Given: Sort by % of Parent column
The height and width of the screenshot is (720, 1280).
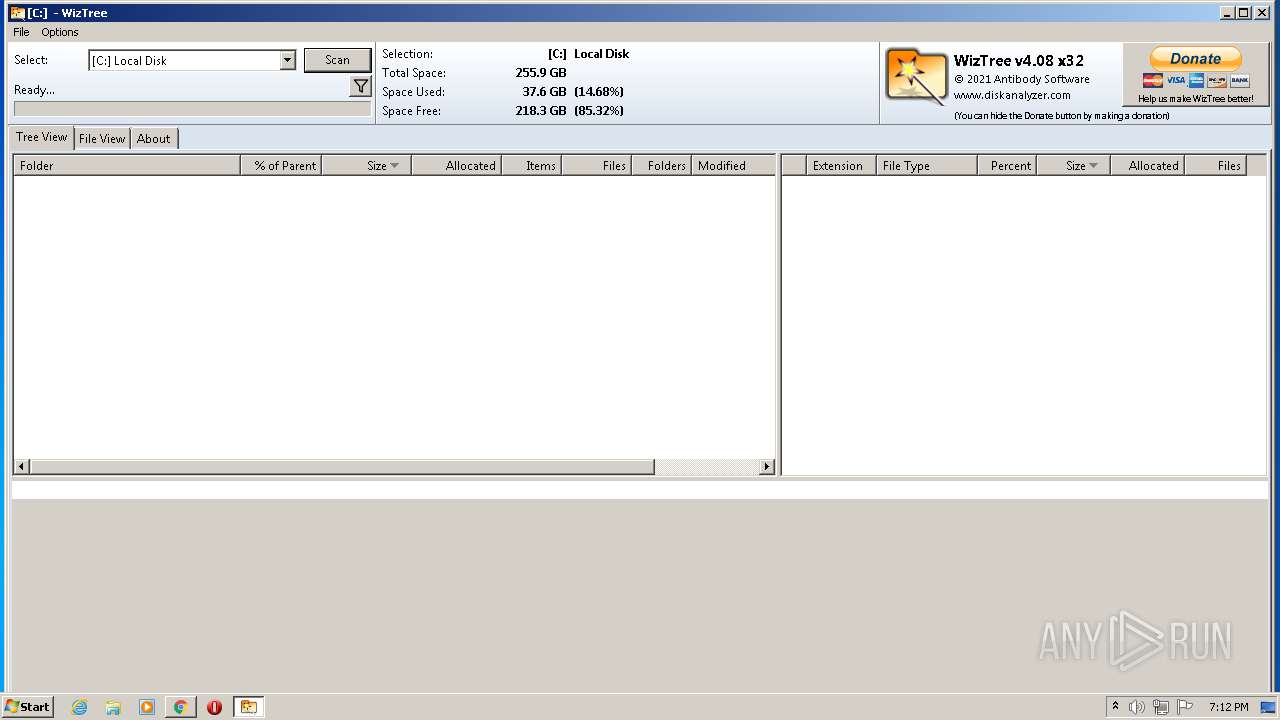Looking at the screenshot, I should [281, 165].
